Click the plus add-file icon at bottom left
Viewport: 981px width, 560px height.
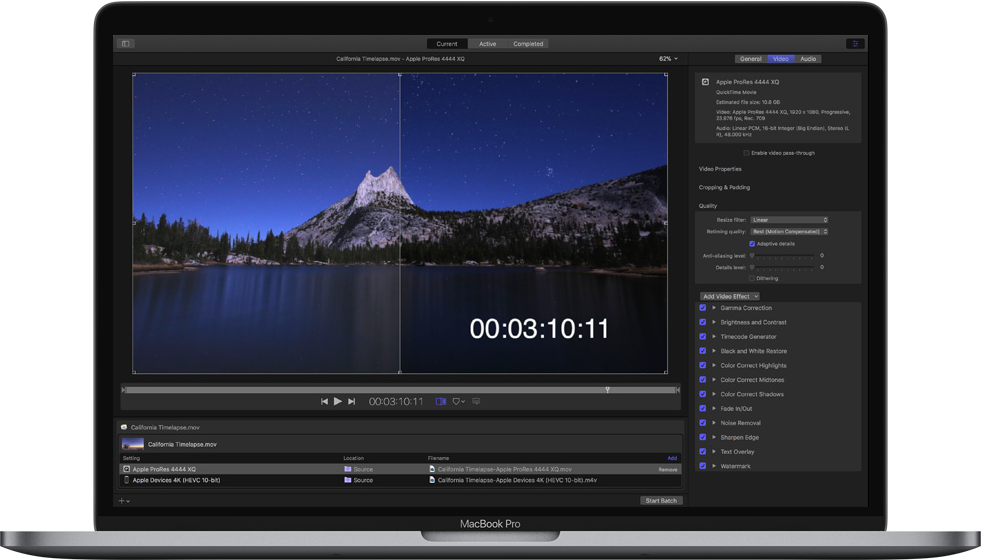pos(123,500)
